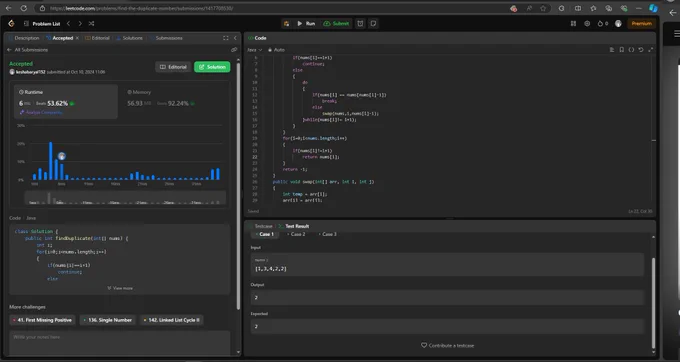Screen dimensions: 680x362
Task: Select the Runtime stats card
Action: coord(65,101)
